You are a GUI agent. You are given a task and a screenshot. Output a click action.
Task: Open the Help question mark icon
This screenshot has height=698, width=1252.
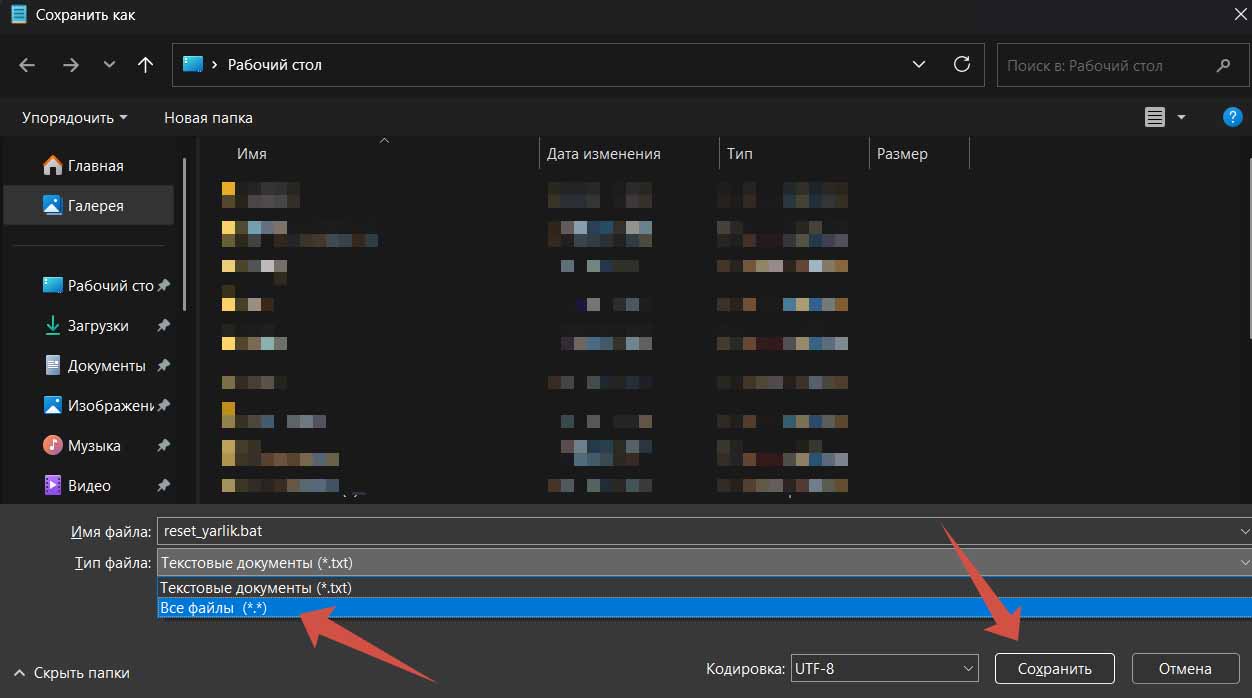point(1232,117)
